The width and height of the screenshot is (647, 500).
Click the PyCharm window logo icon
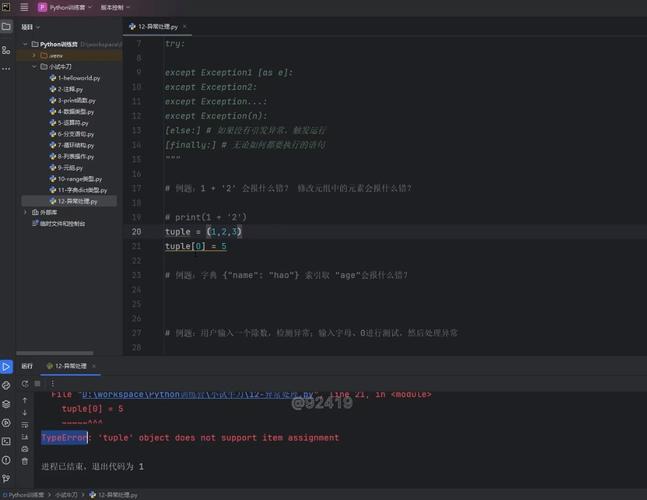[6, 7]
